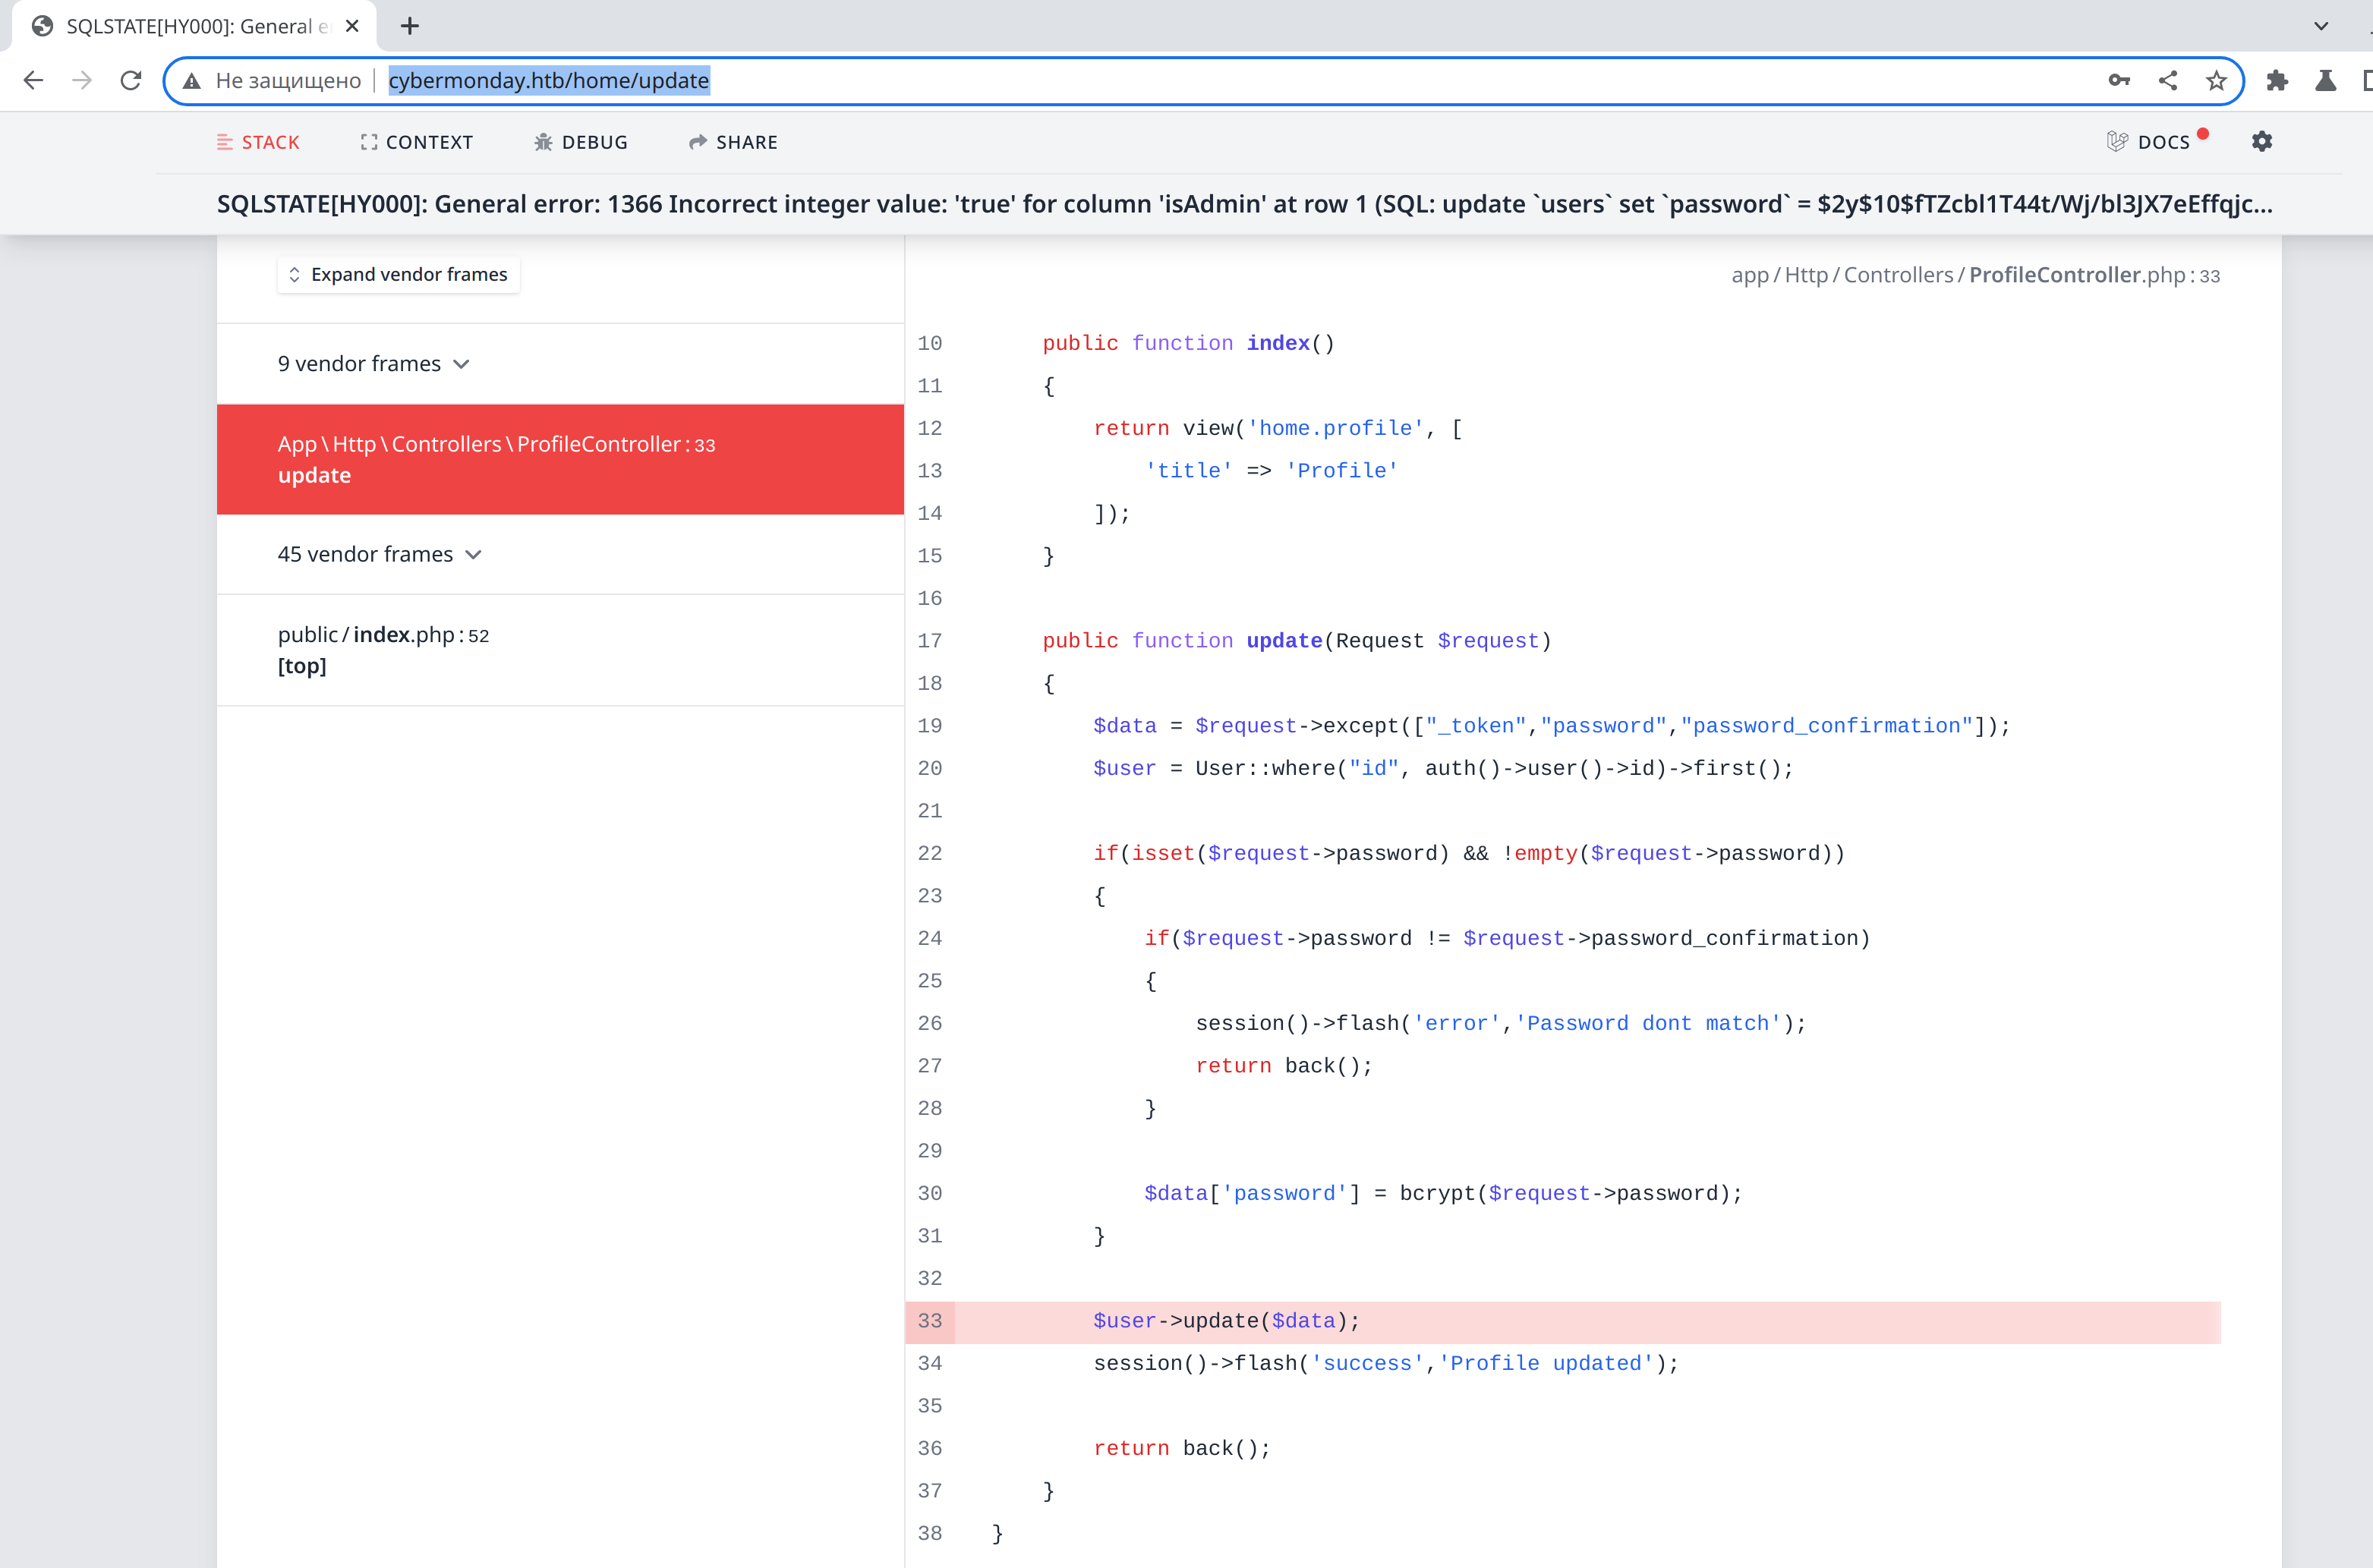2373x1568 pixels.
Task: Reload the current page
Action: click(x=130, y=80)
